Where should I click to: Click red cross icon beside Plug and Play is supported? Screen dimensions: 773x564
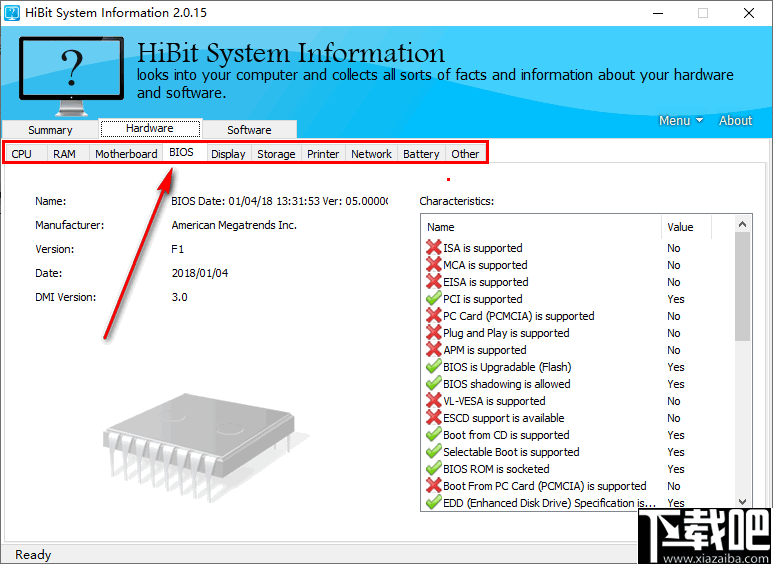(x=433, y=333)
